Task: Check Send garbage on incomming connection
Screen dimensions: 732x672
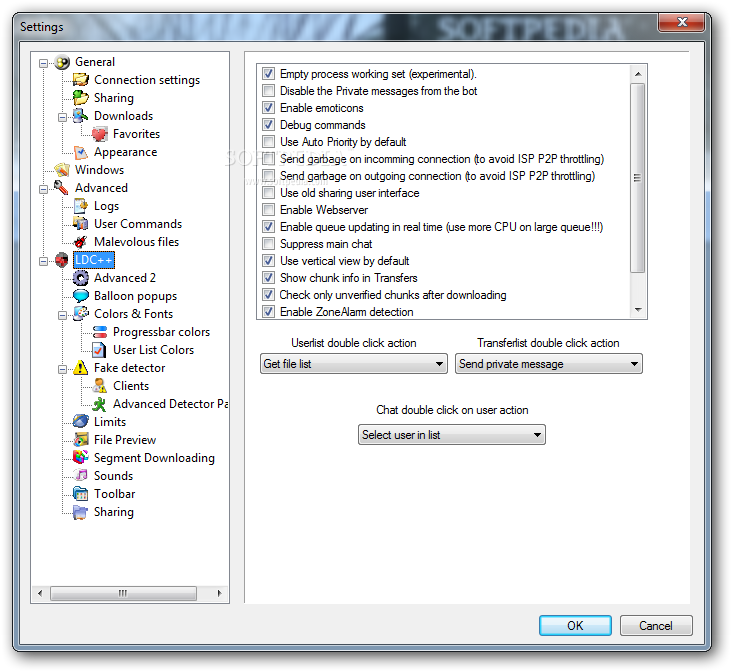Action: (268, 159)
